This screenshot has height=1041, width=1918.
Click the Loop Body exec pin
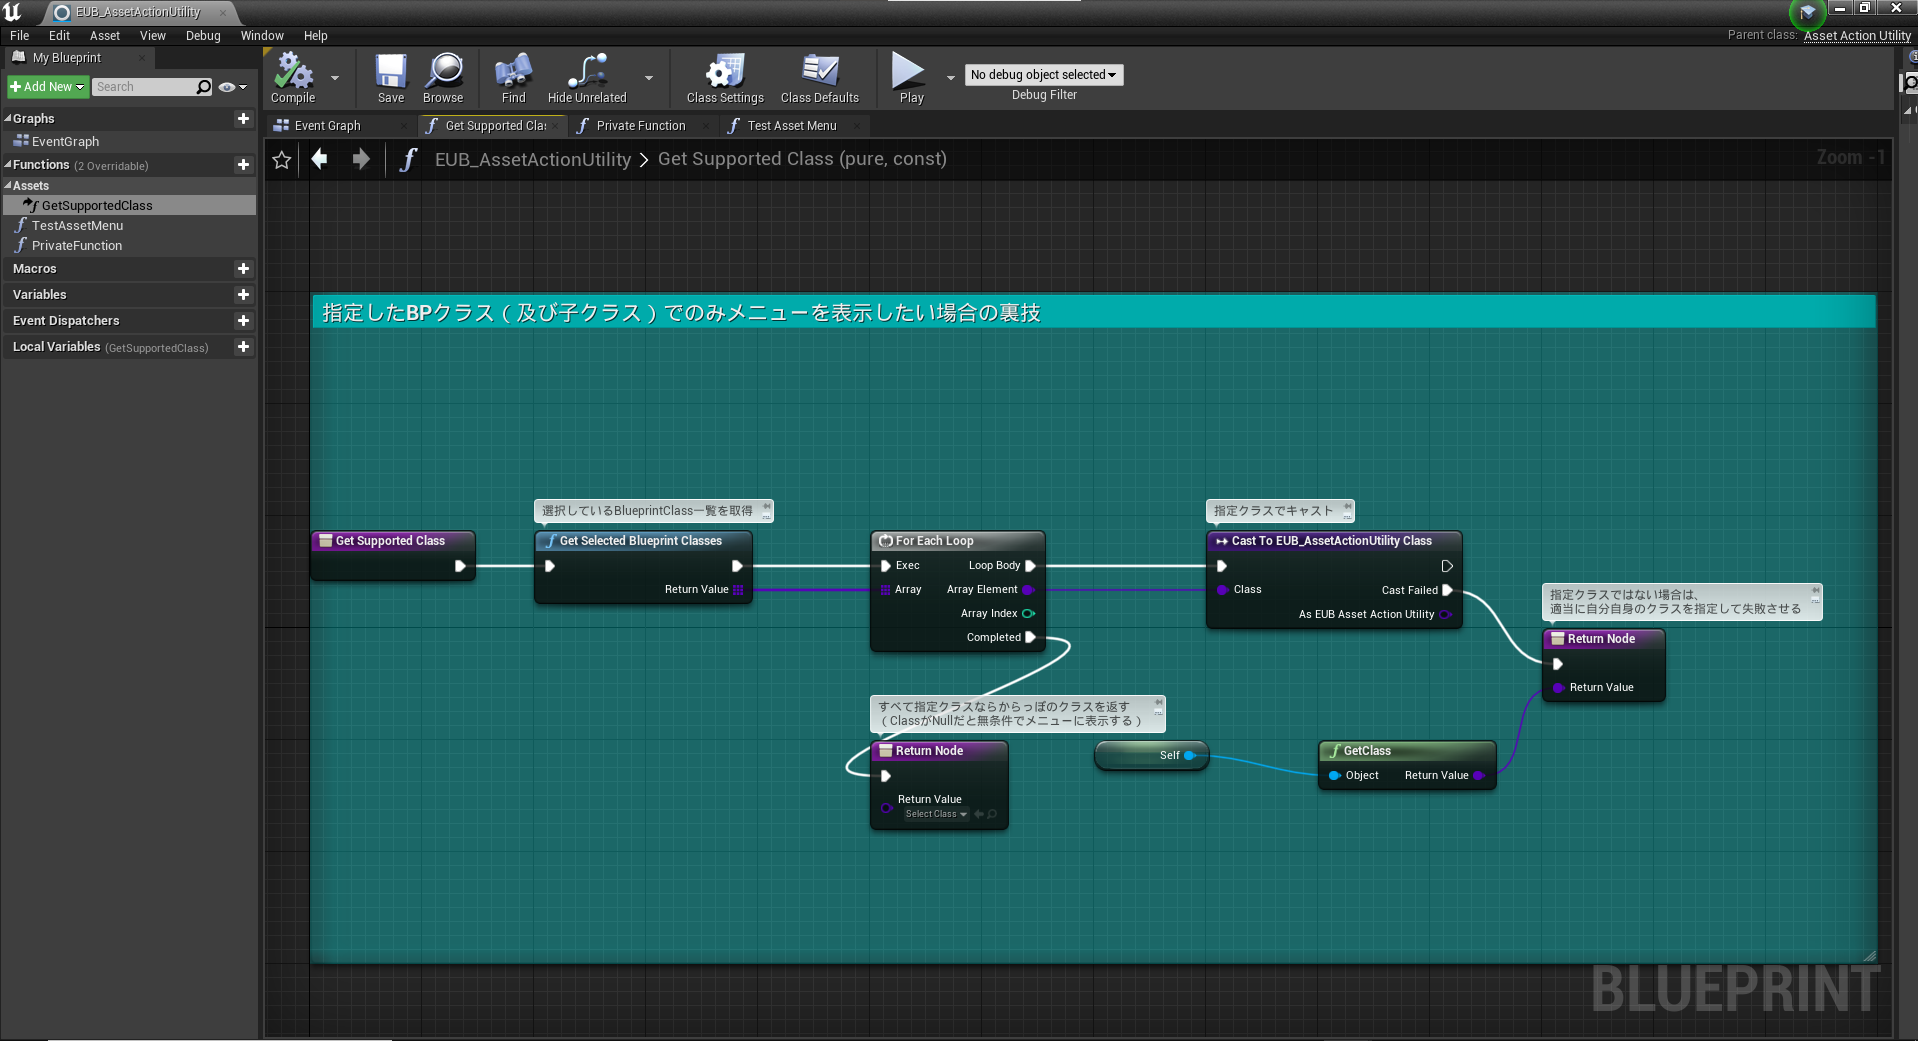point(1030,565)
